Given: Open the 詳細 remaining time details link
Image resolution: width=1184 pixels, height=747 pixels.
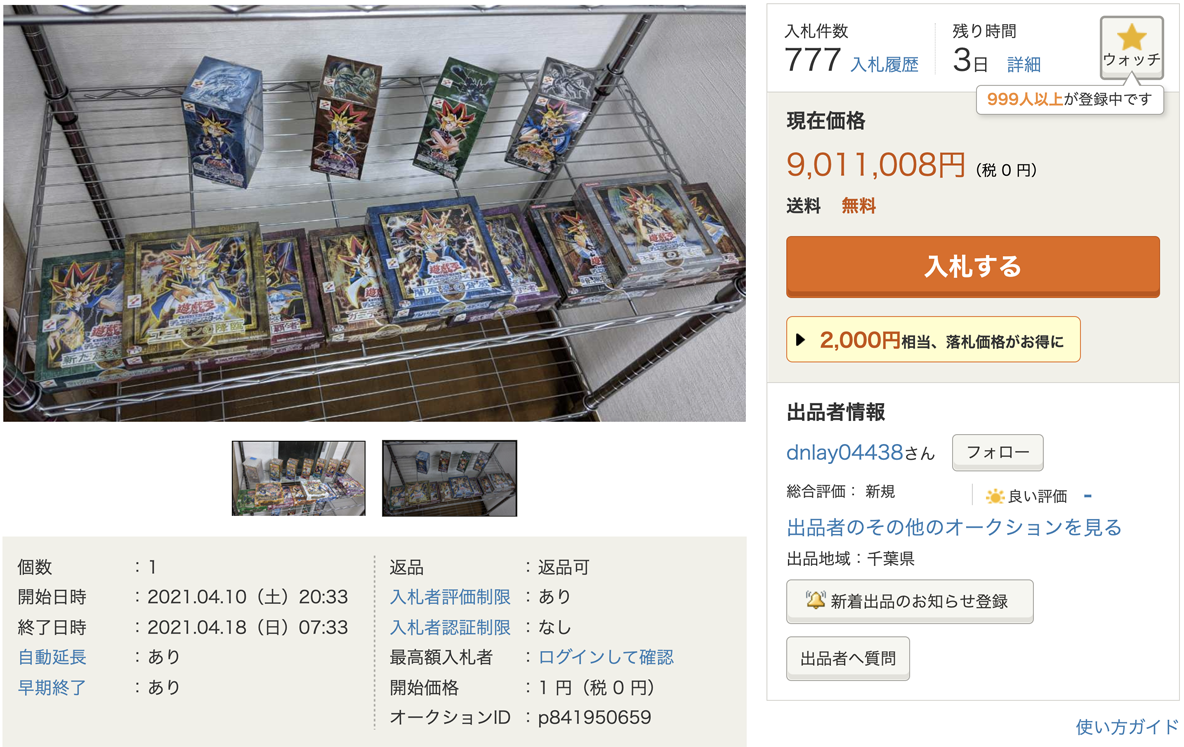Looking at the screenshot, I should pyautogui.click(x=1023, y=65).
